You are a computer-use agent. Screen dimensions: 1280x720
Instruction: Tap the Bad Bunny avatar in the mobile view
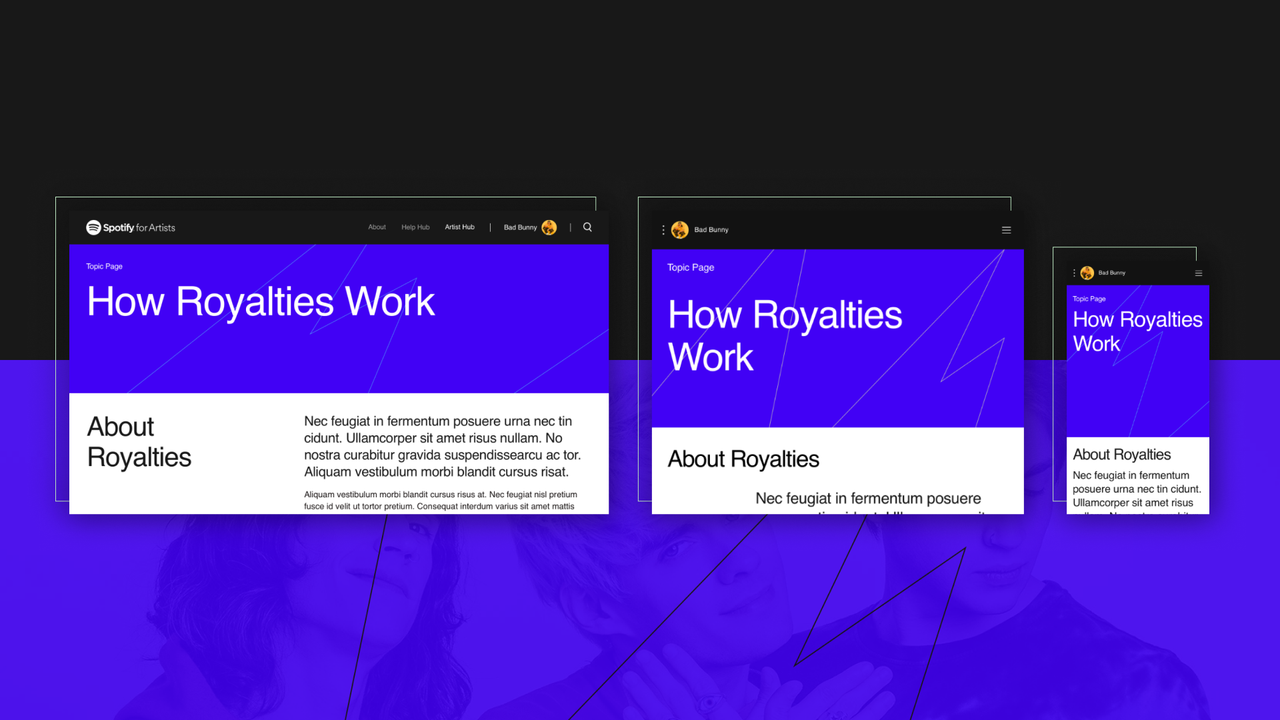coord(1087,273)
